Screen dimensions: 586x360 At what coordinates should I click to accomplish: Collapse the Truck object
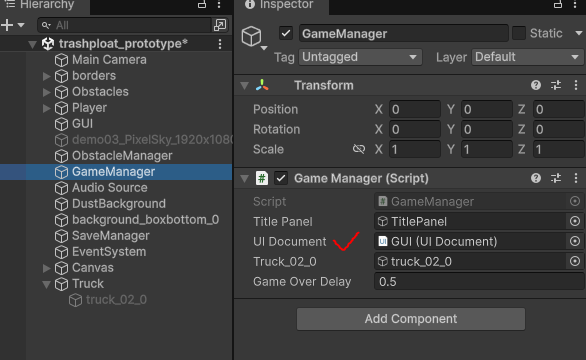click(x=46, y=284)
